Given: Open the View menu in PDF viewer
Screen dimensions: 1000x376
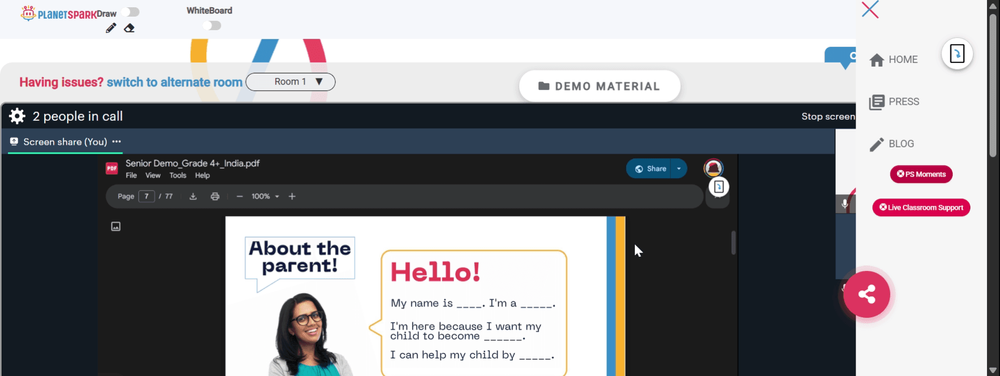Looking at the screenshot, I should click(153, 175).
